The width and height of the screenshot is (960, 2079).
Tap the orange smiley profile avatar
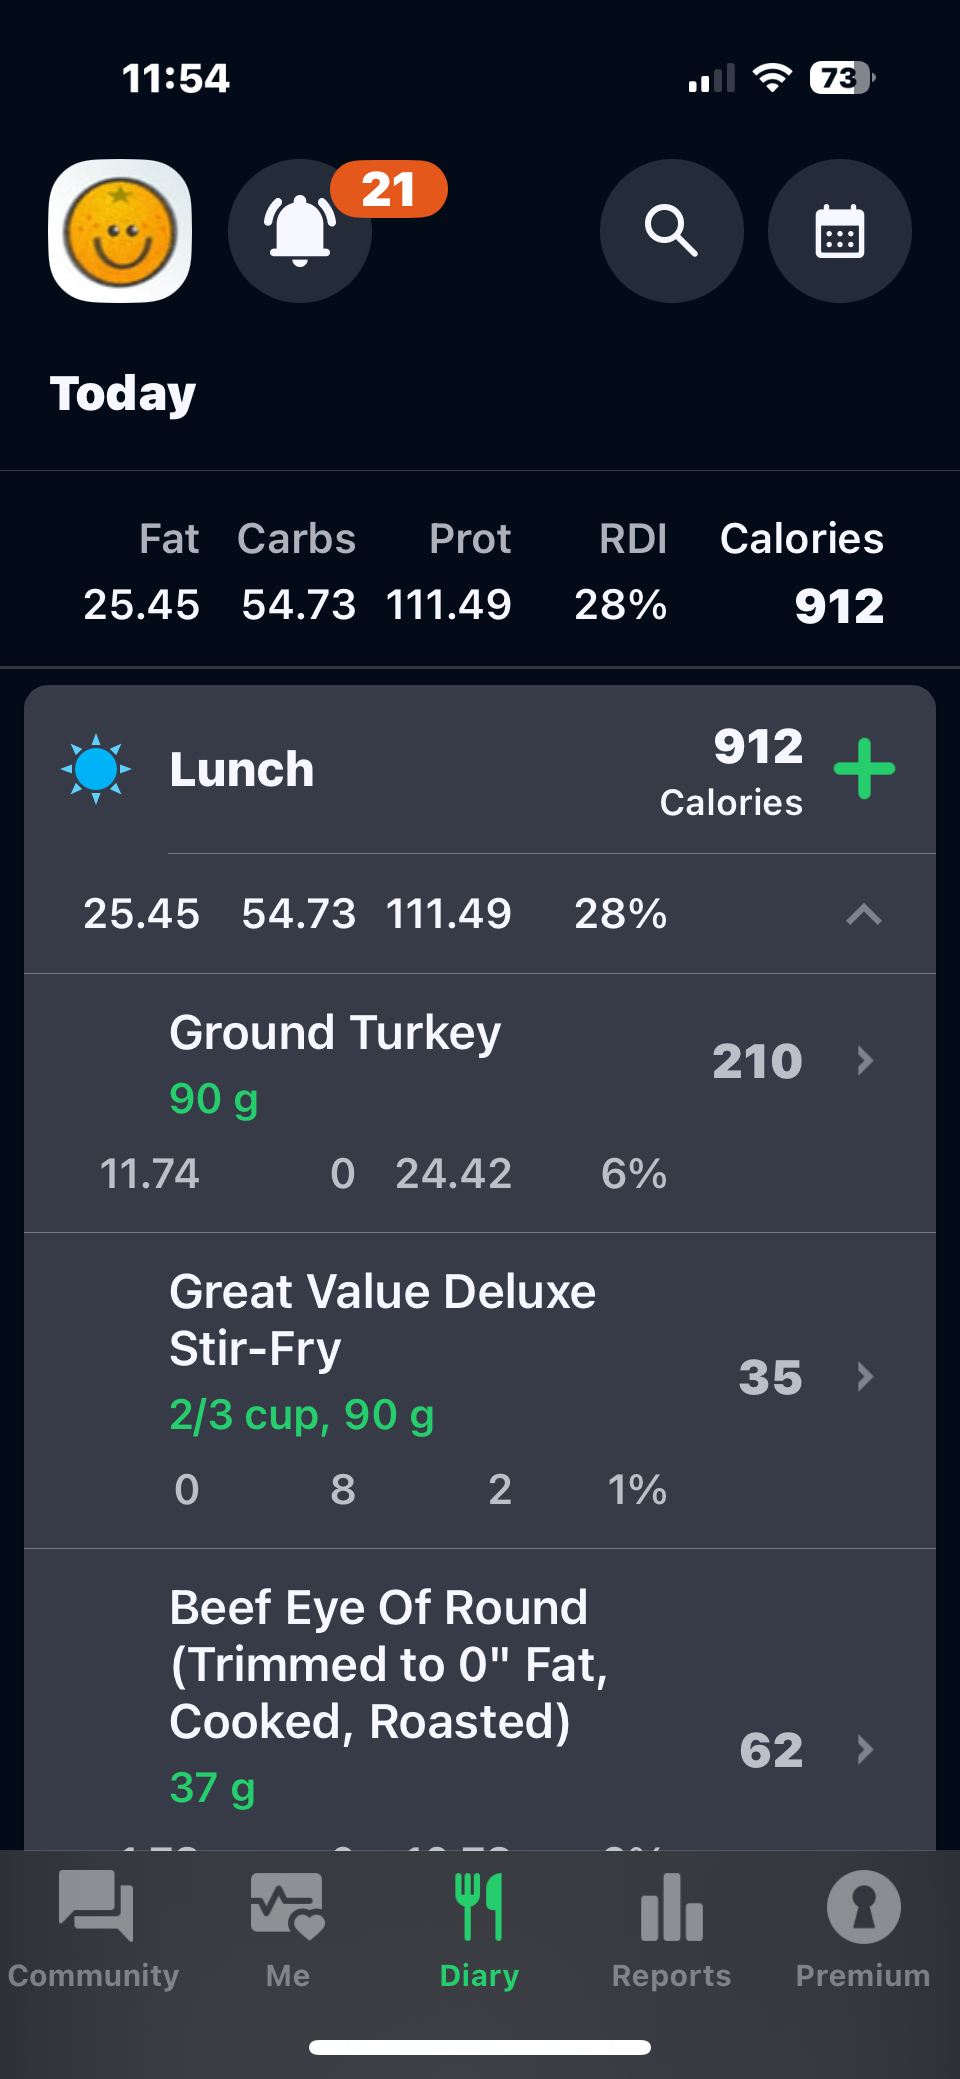(120, 231)
